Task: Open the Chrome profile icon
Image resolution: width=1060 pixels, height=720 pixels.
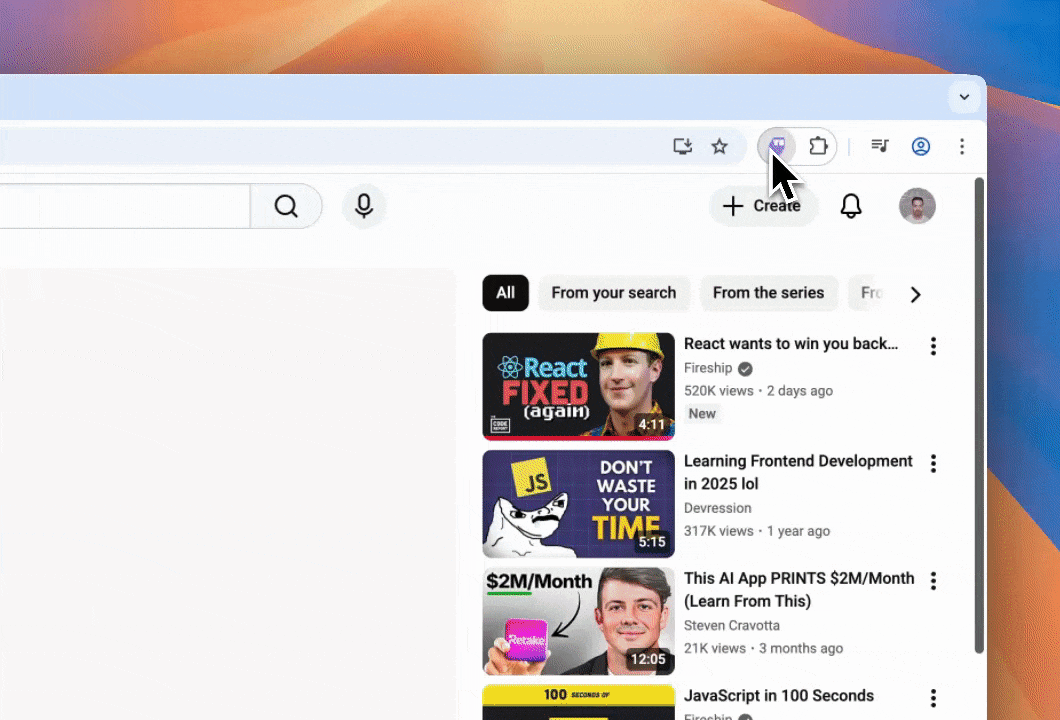Action: pos(921,147)
